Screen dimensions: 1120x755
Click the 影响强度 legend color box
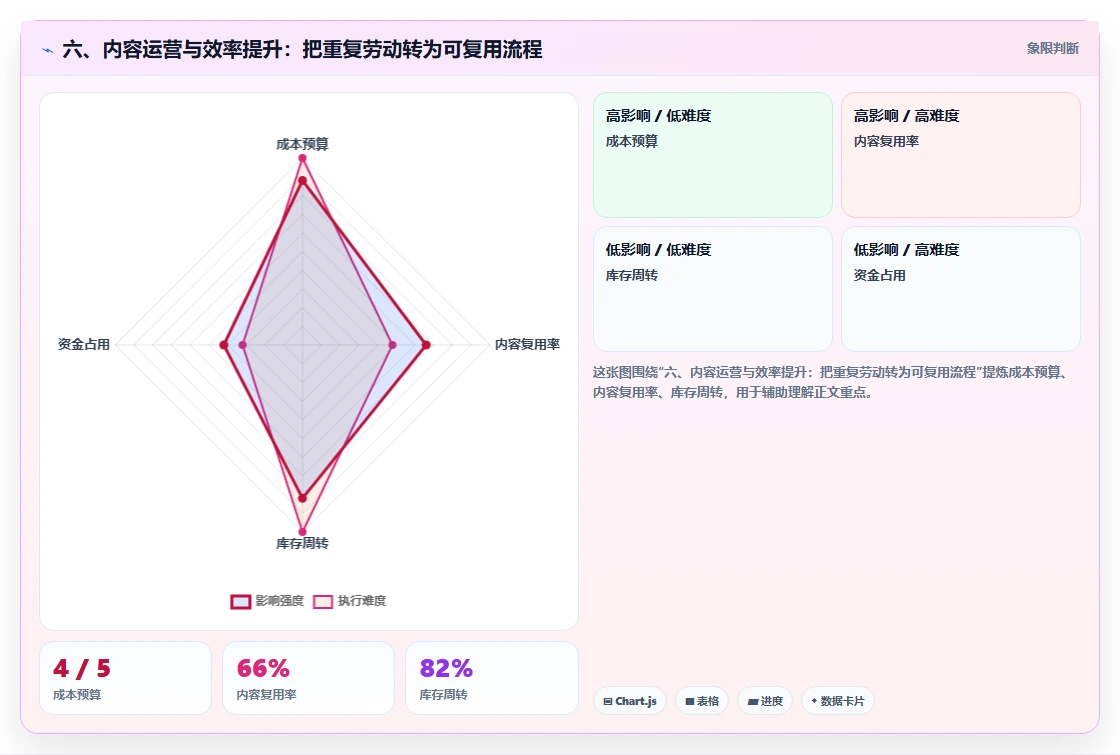241,601
